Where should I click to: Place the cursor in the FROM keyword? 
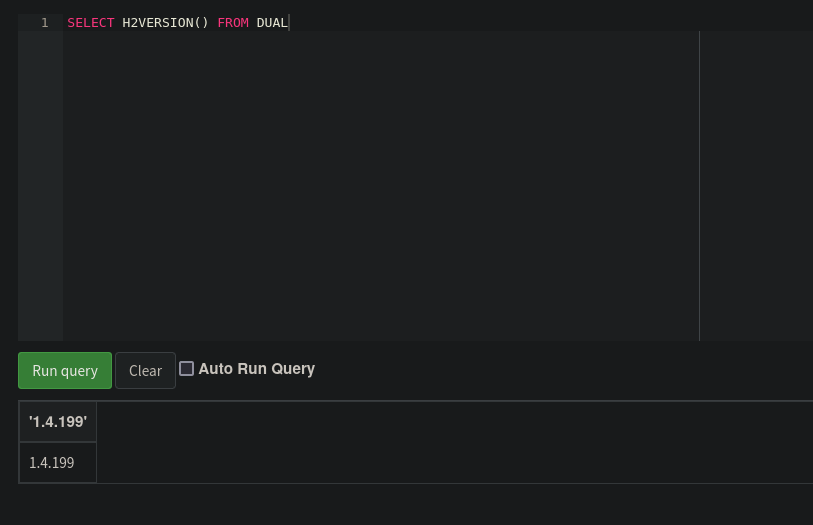point(233,23)
